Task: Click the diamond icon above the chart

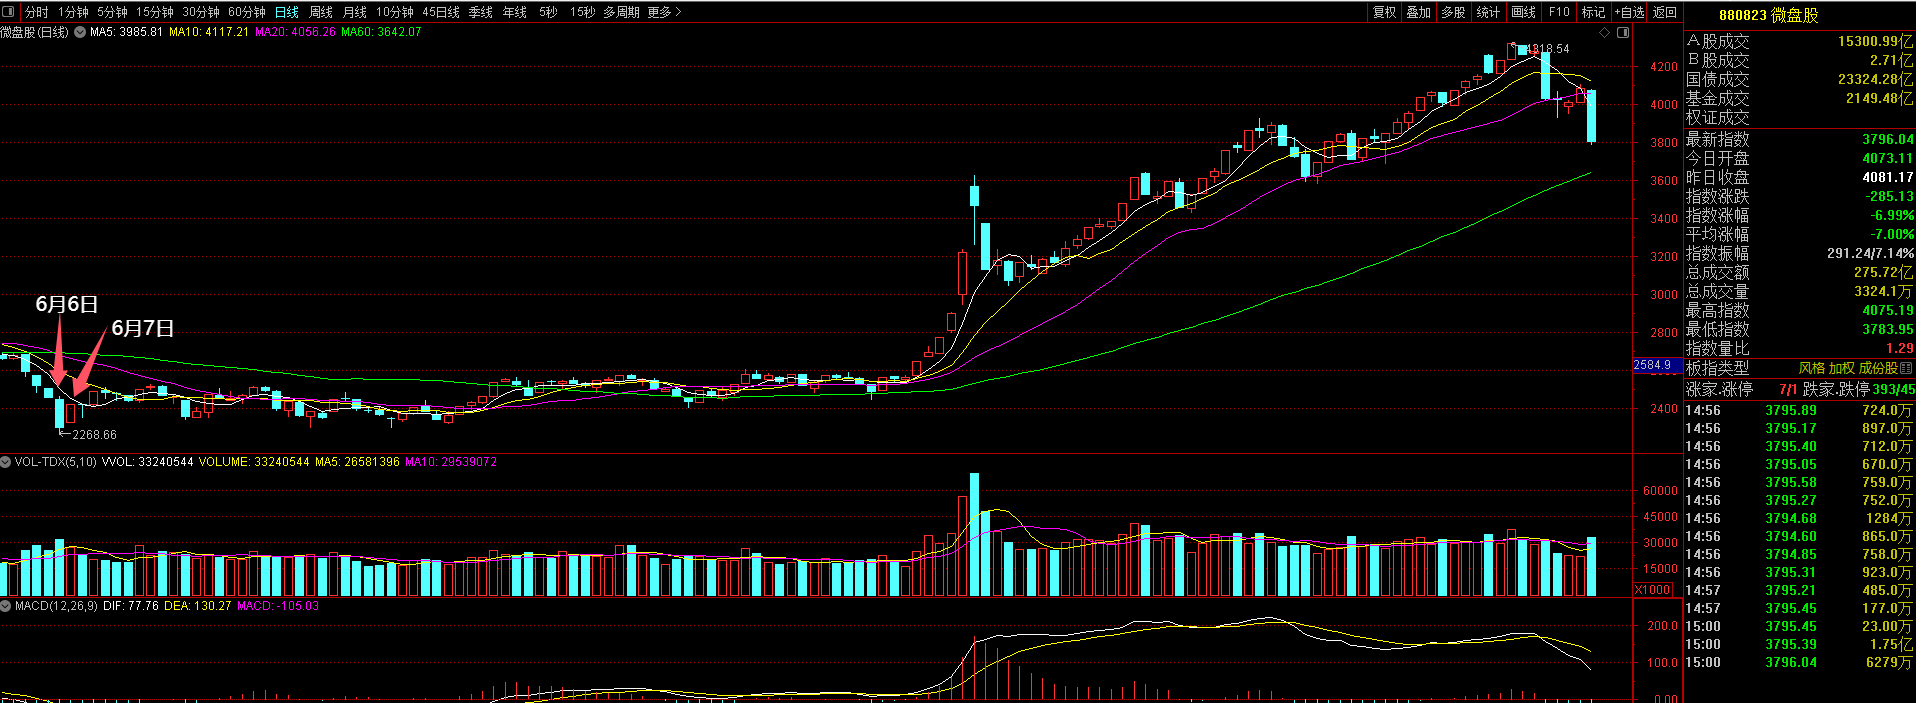Action: (1605, 32)
